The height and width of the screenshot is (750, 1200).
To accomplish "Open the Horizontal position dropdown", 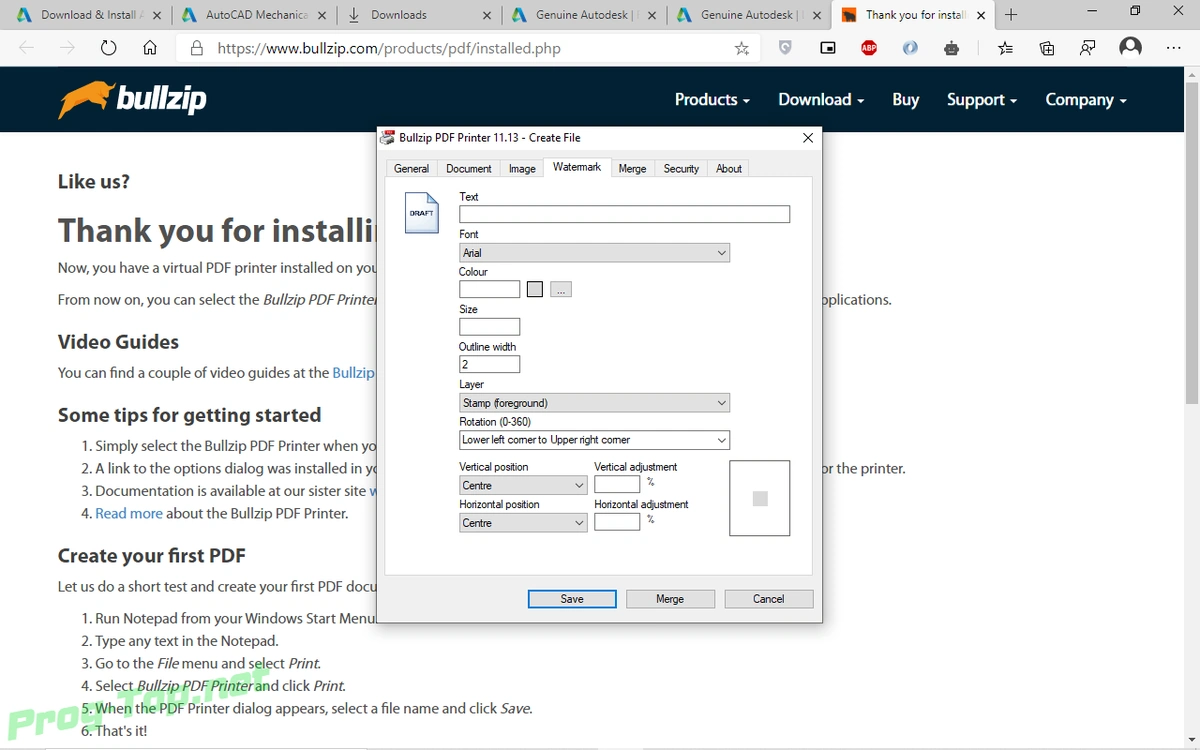I will pyautogui.click(x=523, y=523).
